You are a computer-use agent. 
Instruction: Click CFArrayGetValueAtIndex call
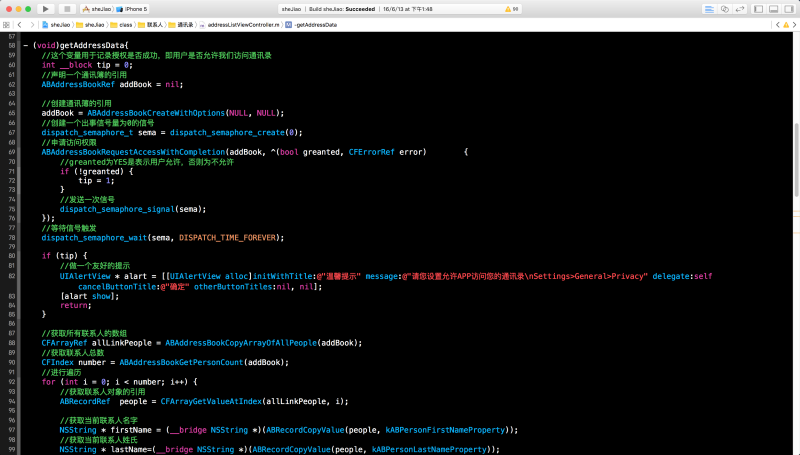211,401
